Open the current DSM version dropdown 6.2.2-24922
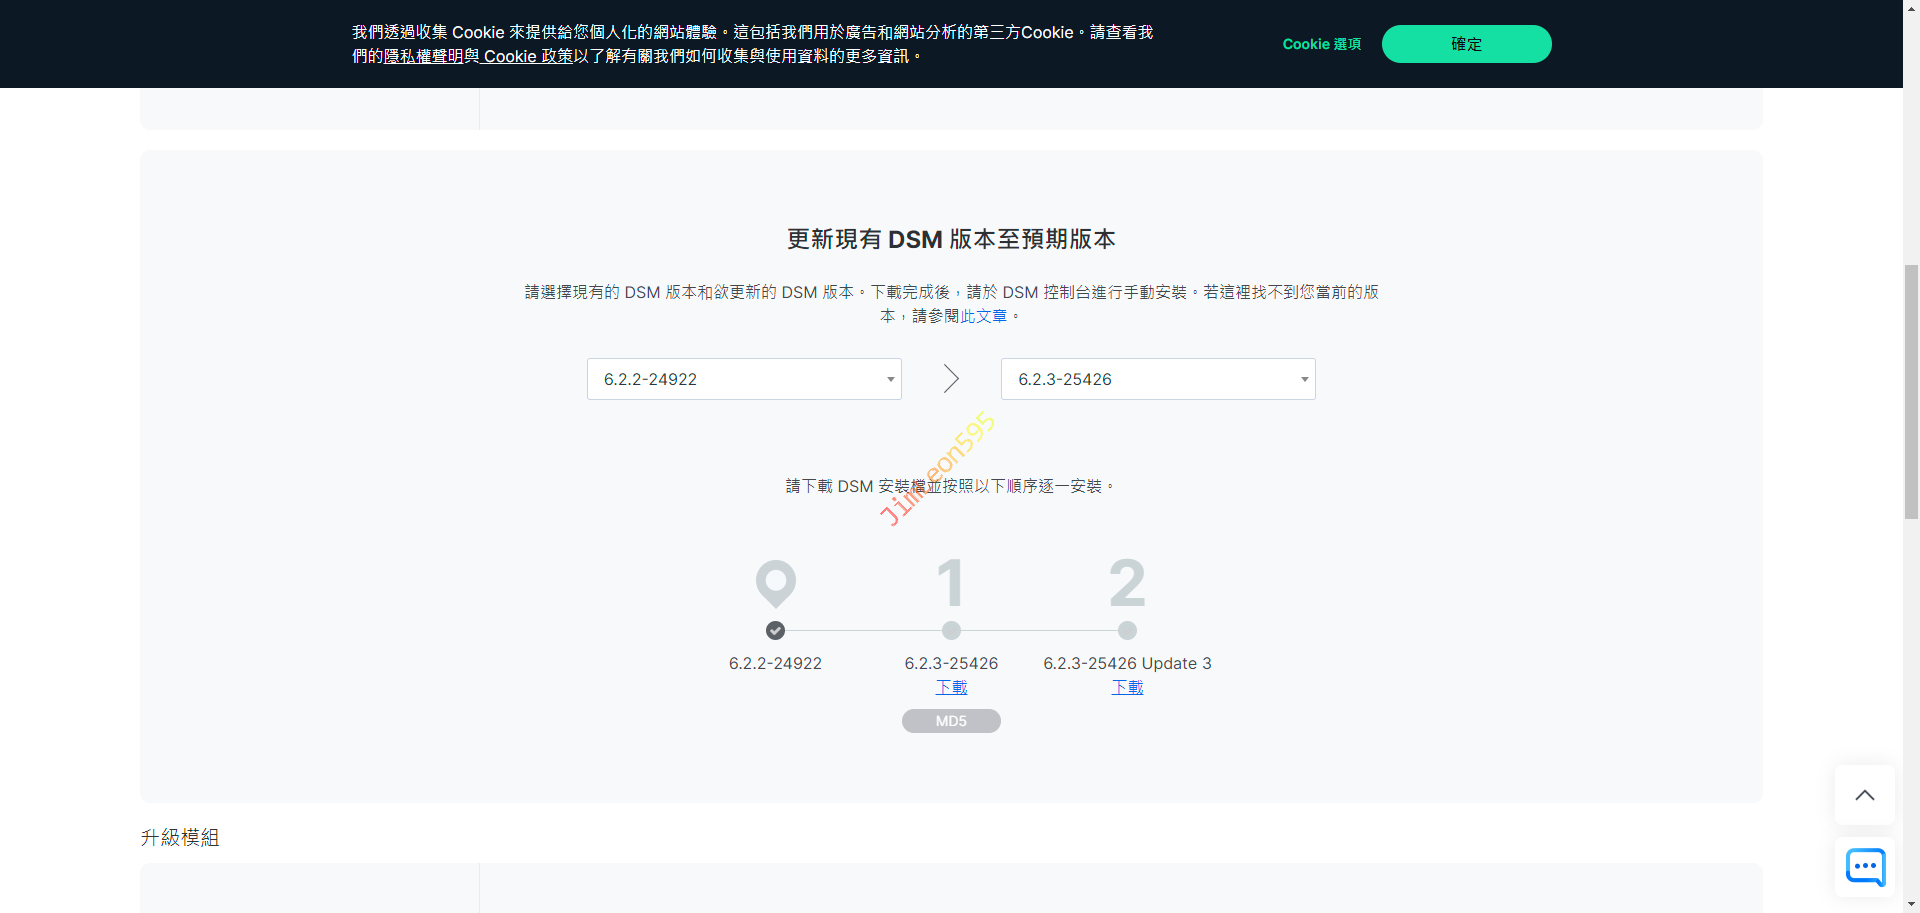Image resolution: width=1920 pixels, height=913 pixels. (744, 379)
